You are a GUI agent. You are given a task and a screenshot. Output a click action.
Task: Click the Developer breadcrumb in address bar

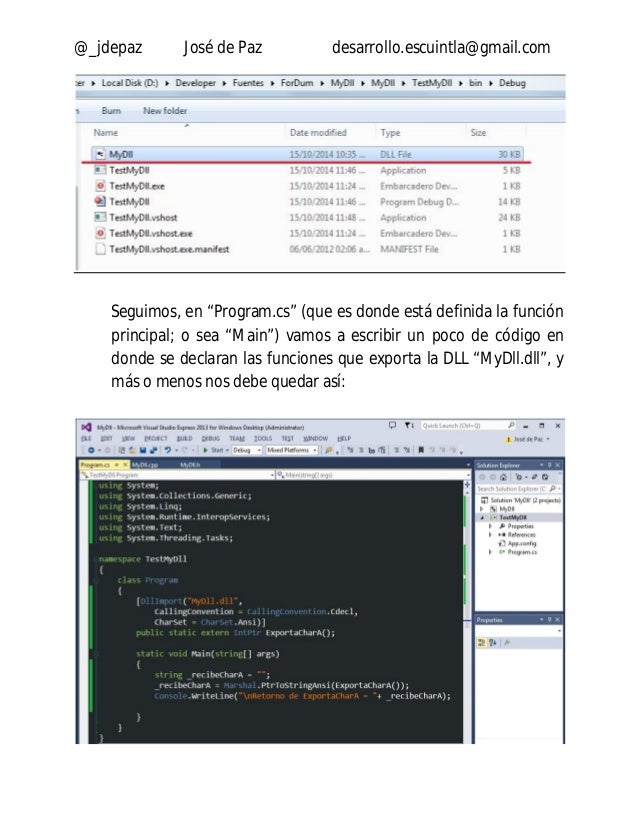tap(195, 83)
